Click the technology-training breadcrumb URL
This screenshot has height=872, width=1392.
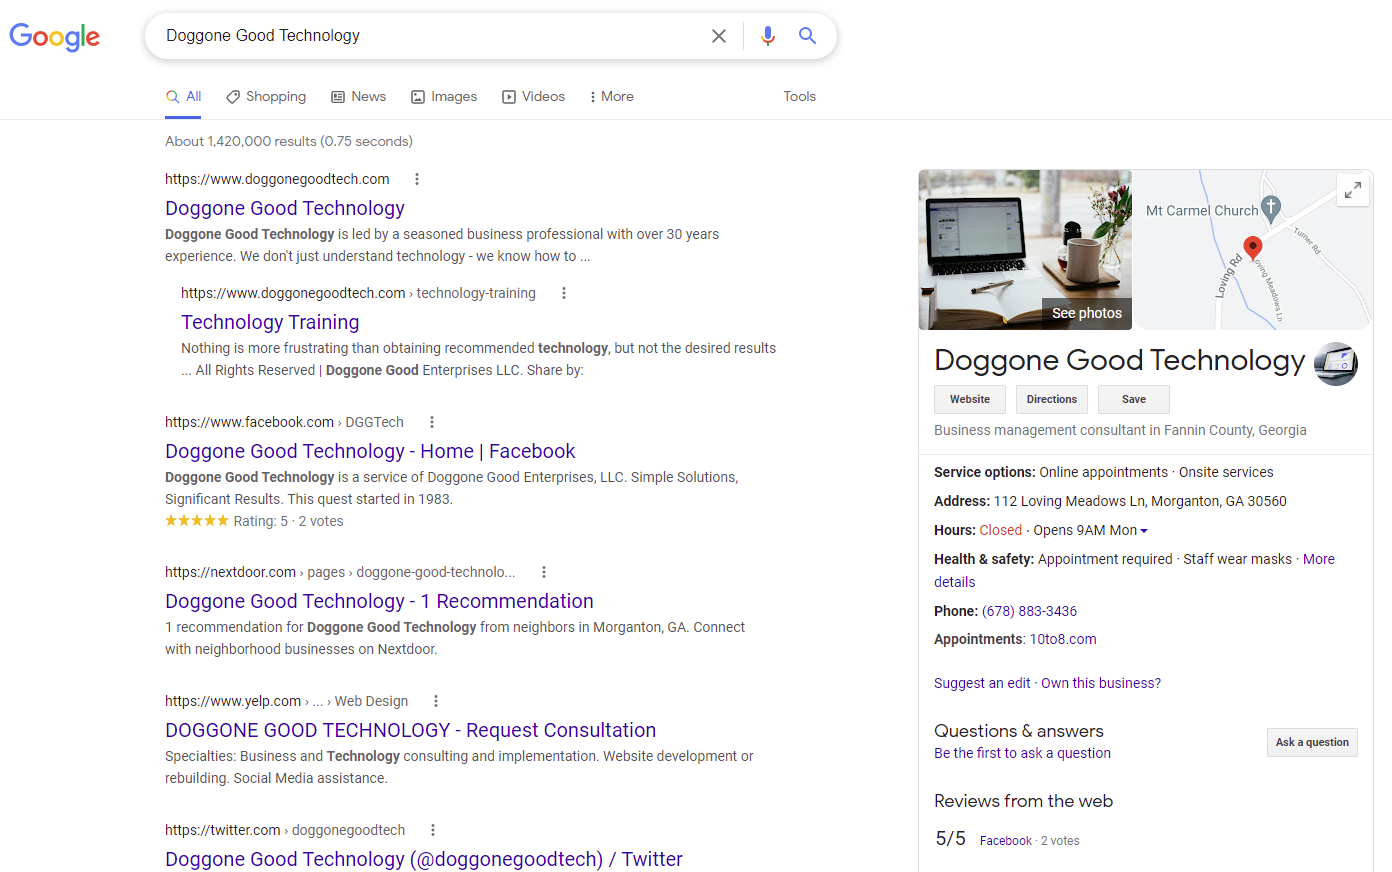(x=358, y=293)
